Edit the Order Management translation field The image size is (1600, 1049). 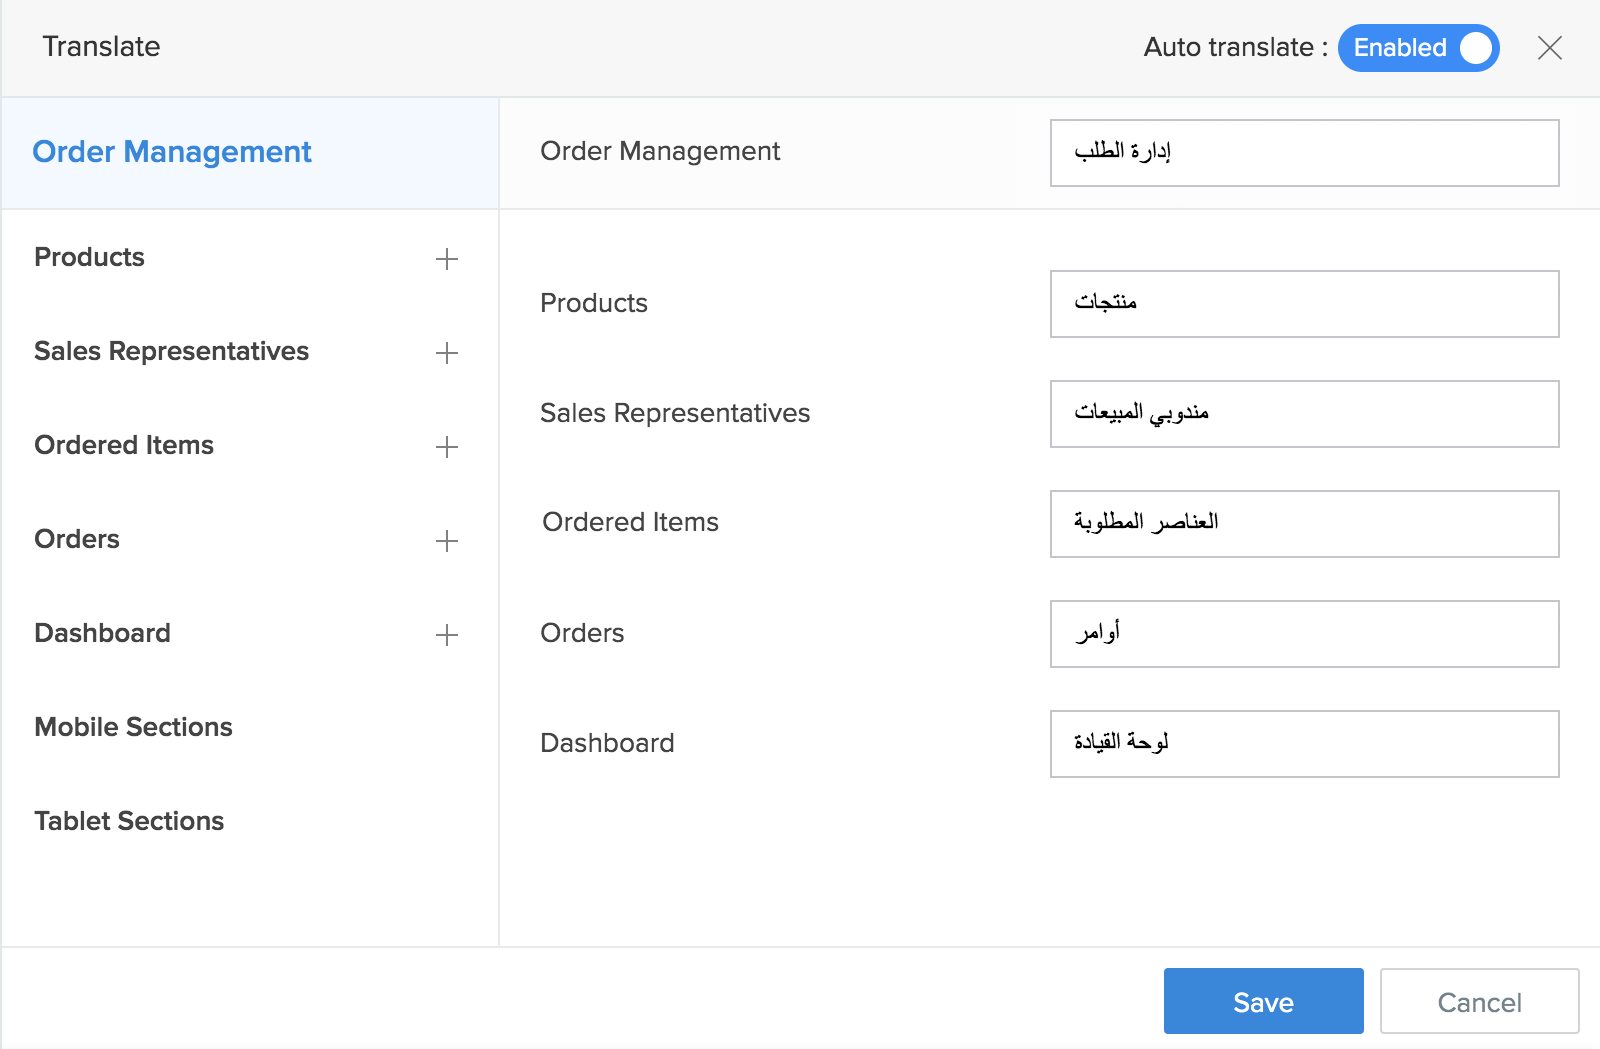coord(1304,153)
